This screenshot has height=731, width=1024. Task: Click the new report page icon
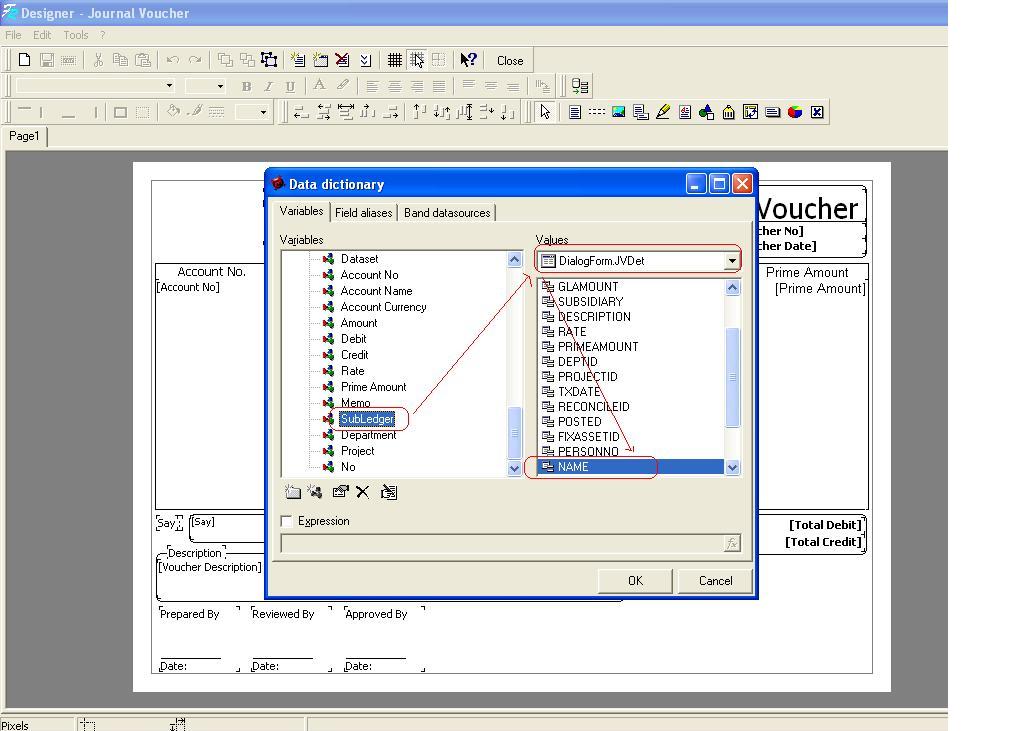(298, 60)
